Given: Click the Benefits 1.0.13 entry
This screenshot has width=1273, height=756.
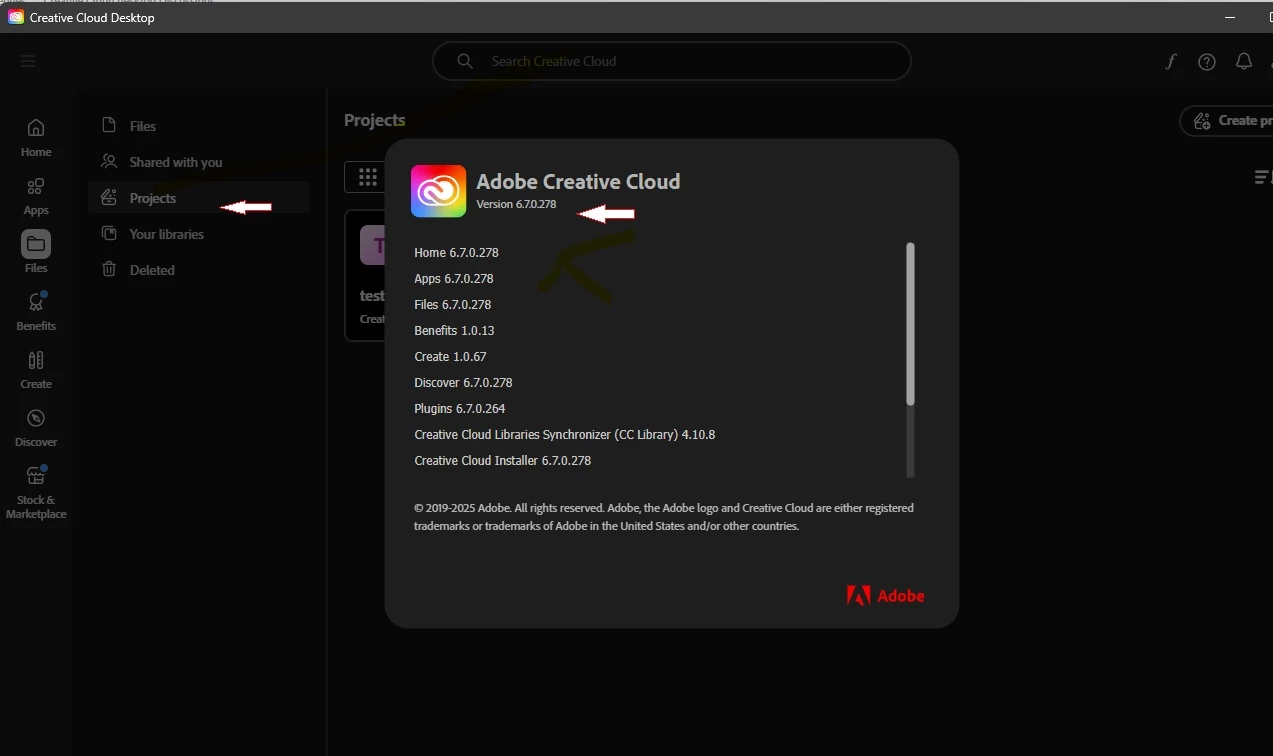Looking at the screenshot, I should pos(454,331).
